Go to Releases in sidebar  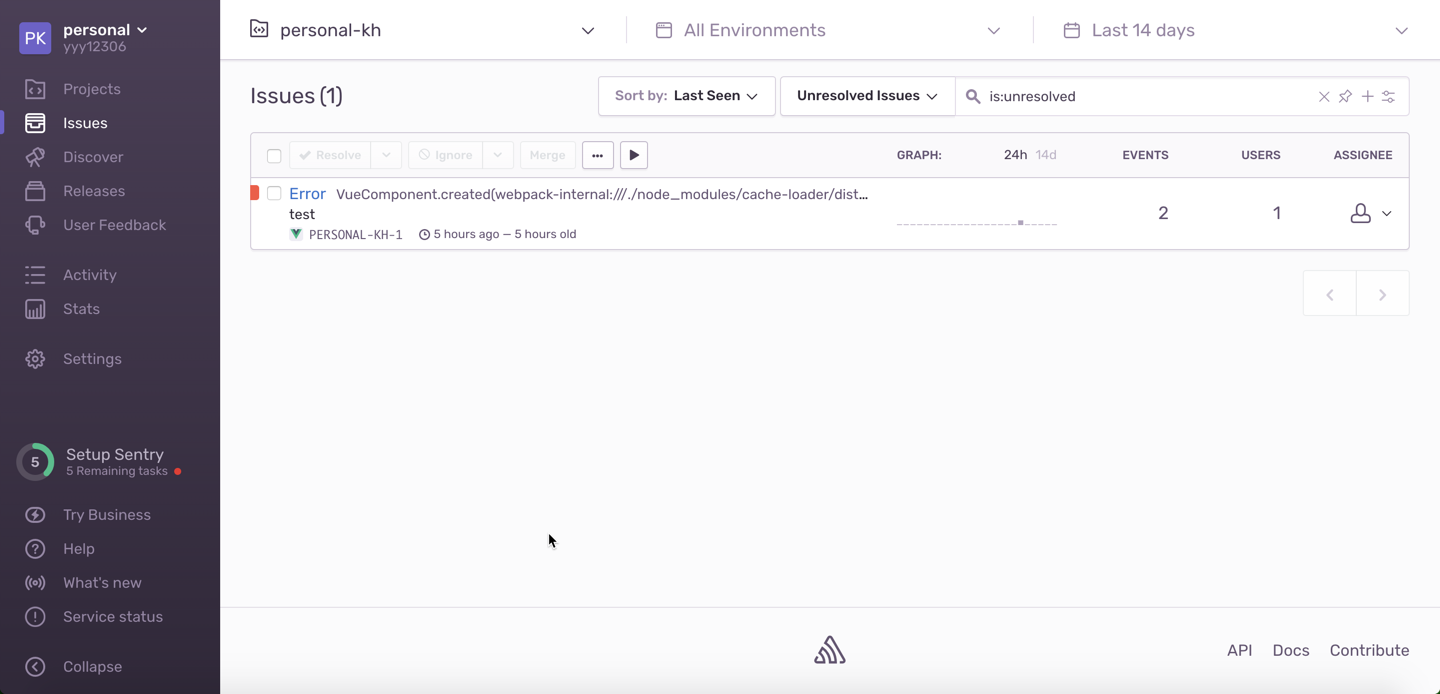94,191
